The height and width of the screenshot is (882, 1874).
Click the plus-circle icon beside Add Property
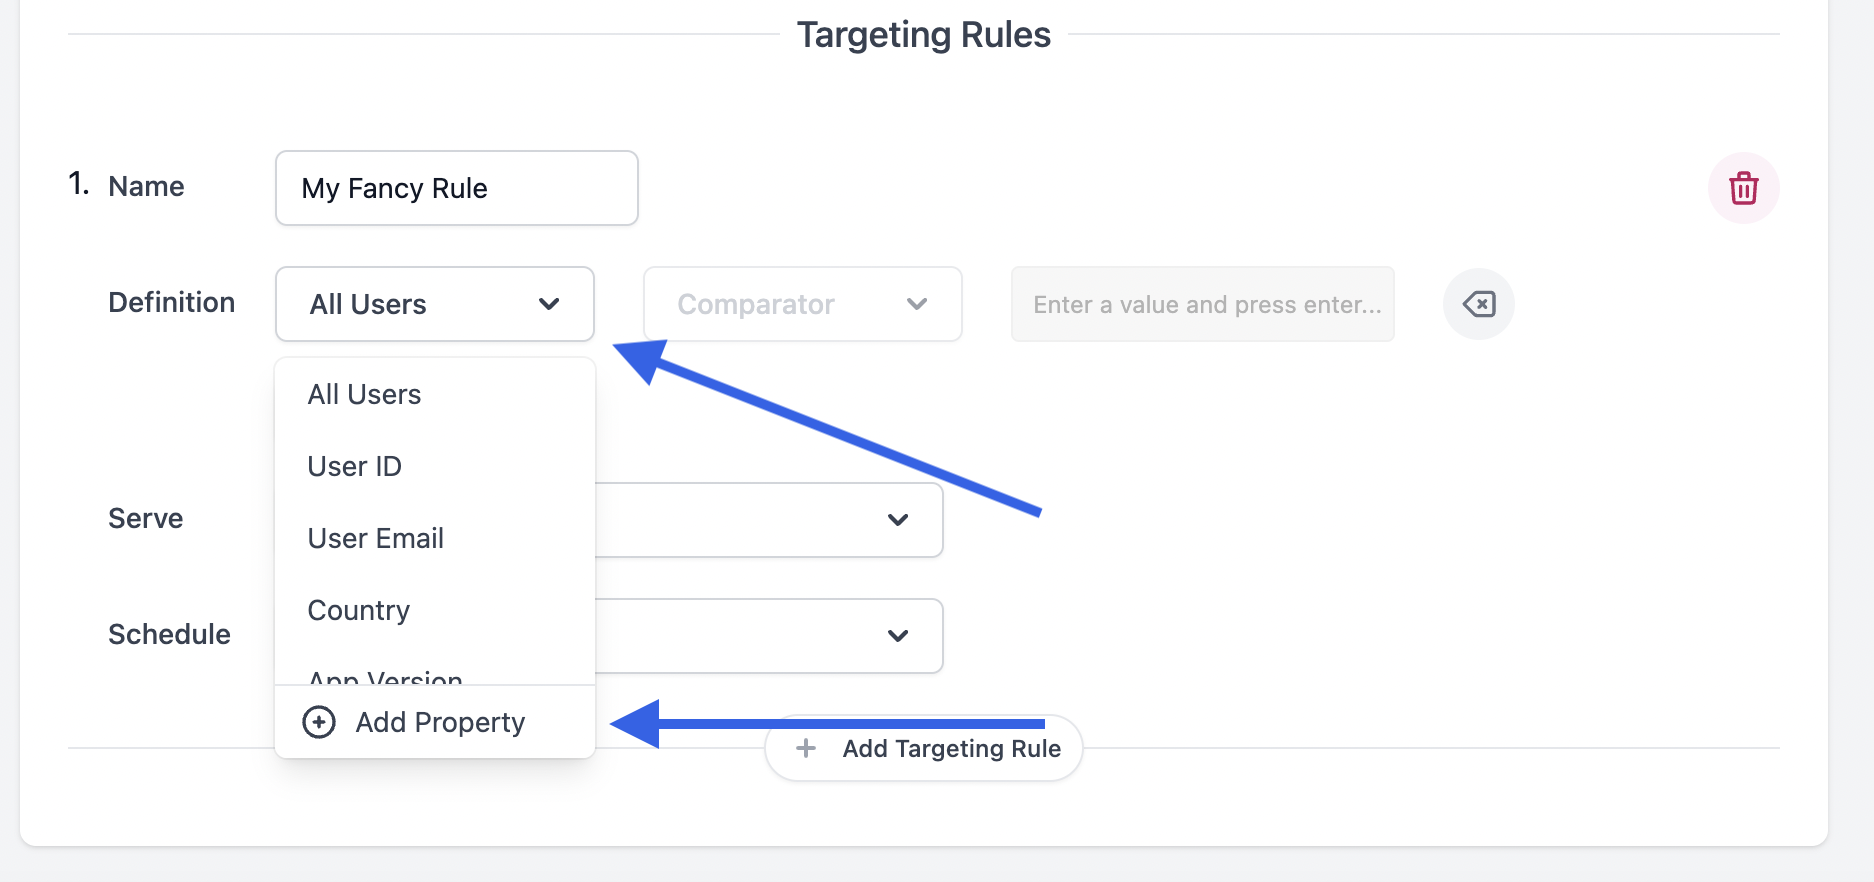[x=319, y=722]
